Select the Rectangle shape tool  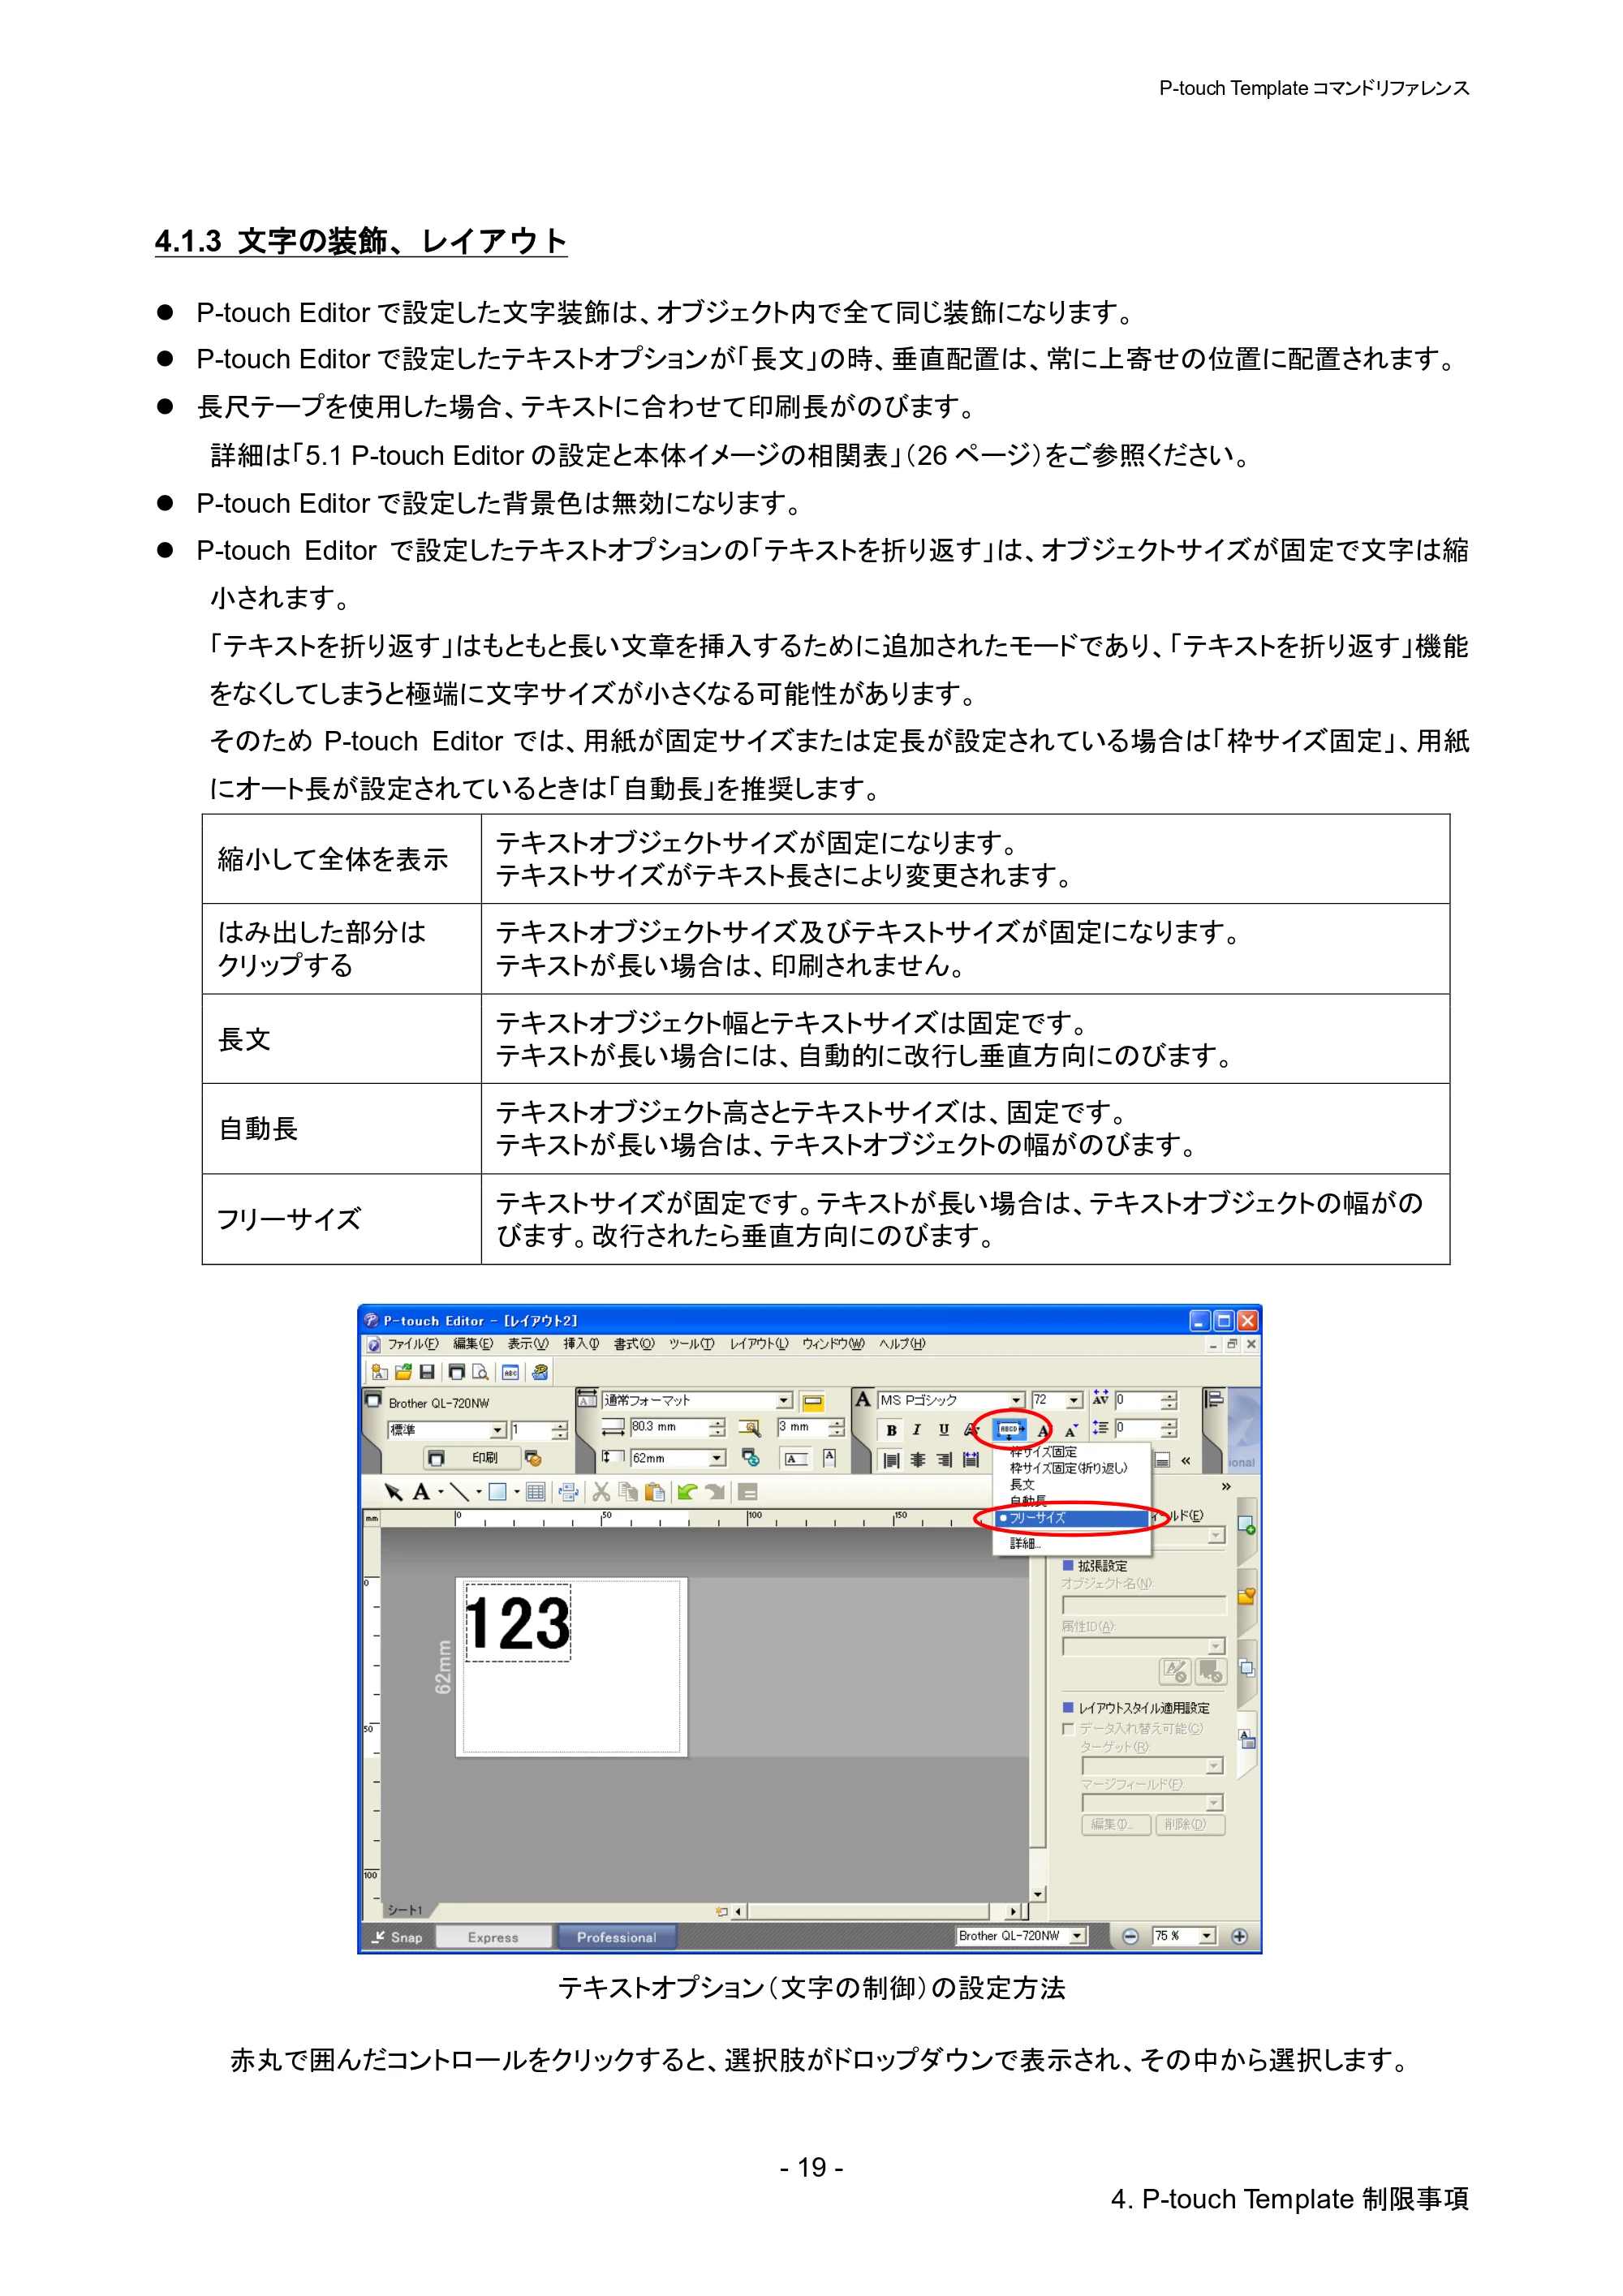click(x=497, y=1492)
